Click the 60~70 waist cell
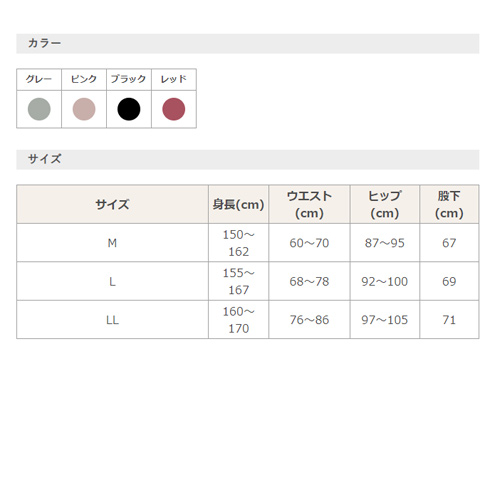 tap(309, 243)
